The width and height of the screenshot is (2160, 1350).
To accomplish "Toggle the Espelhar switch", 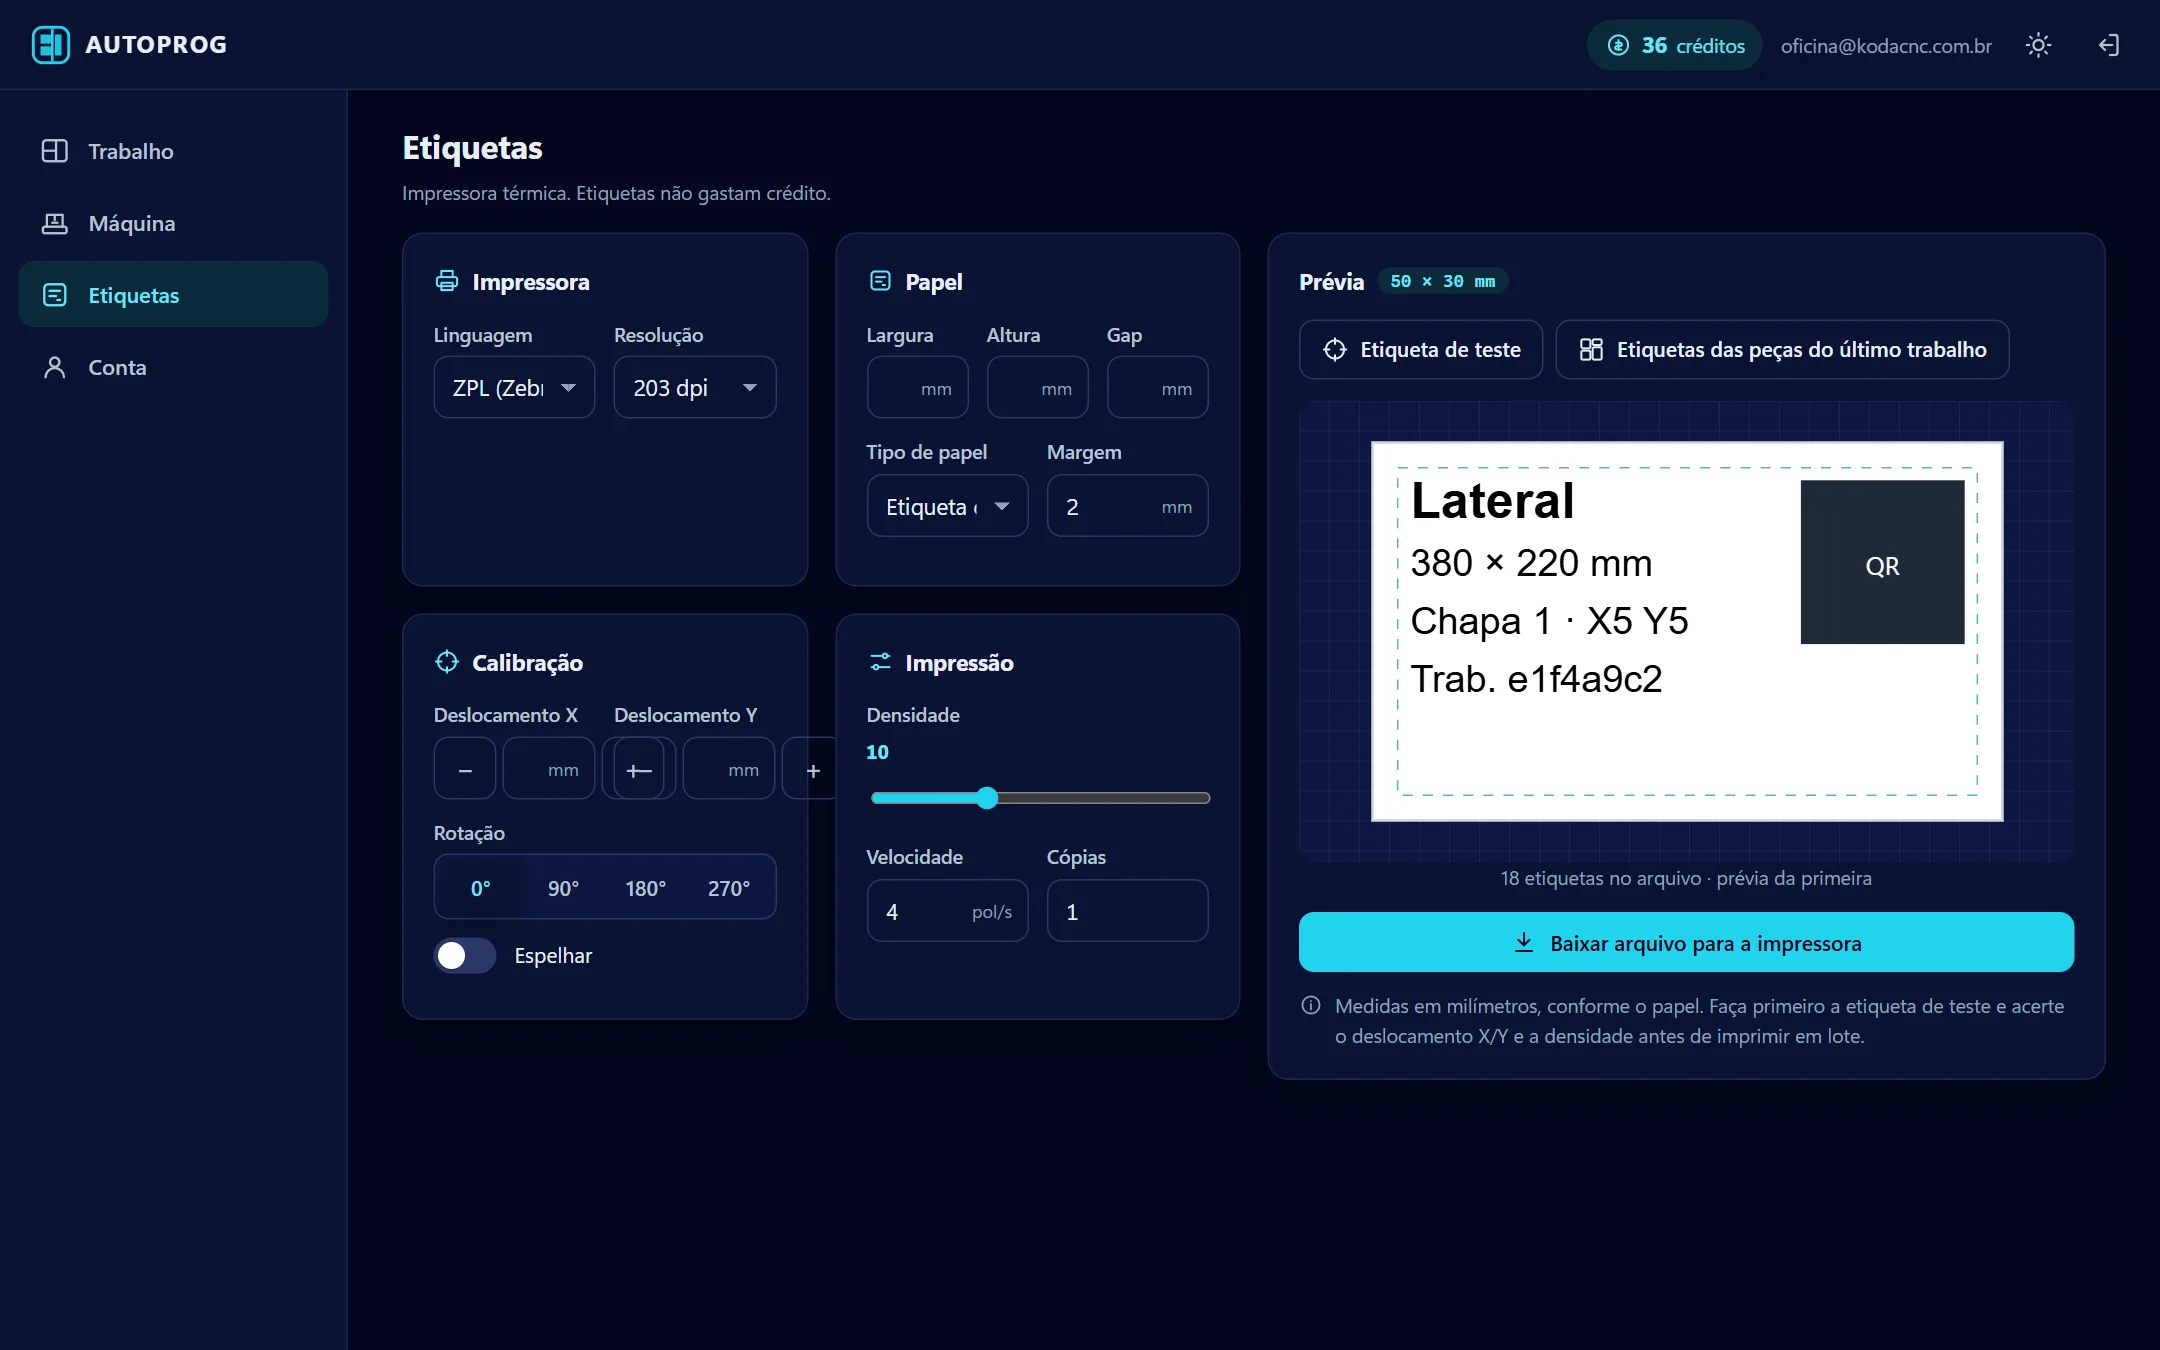I will point(465,955).
